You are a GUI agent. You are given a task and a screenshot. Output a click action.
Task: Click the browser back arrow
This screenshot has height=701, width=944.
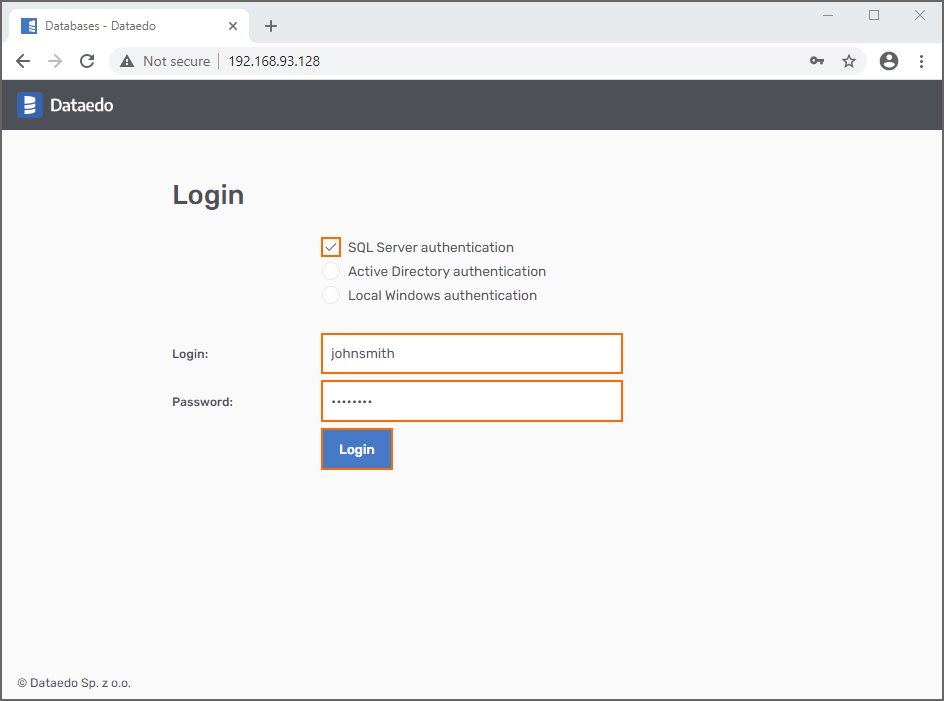click(23, 61)
